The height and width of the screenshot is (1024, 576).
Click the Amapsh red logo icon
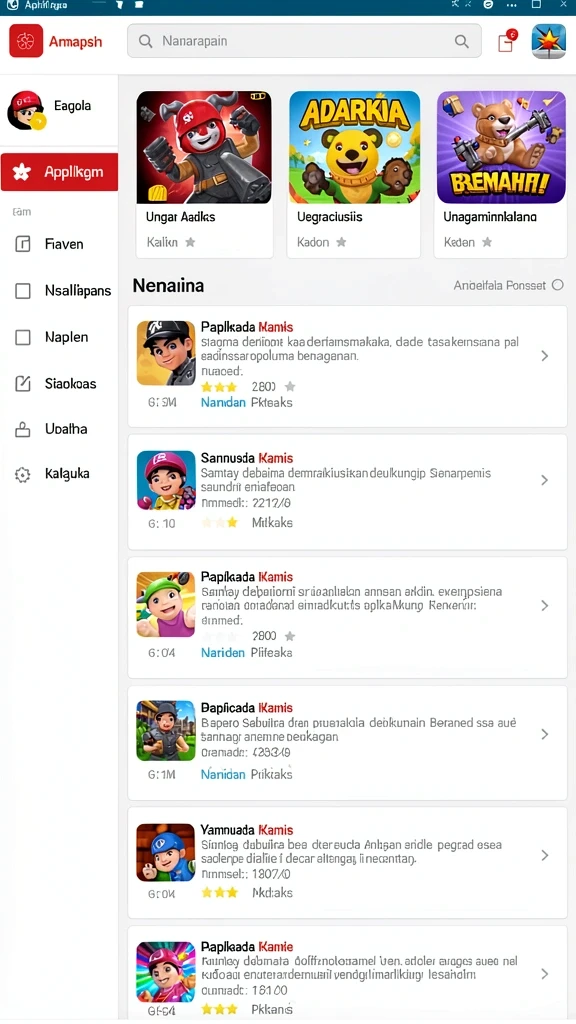[26, 41]
